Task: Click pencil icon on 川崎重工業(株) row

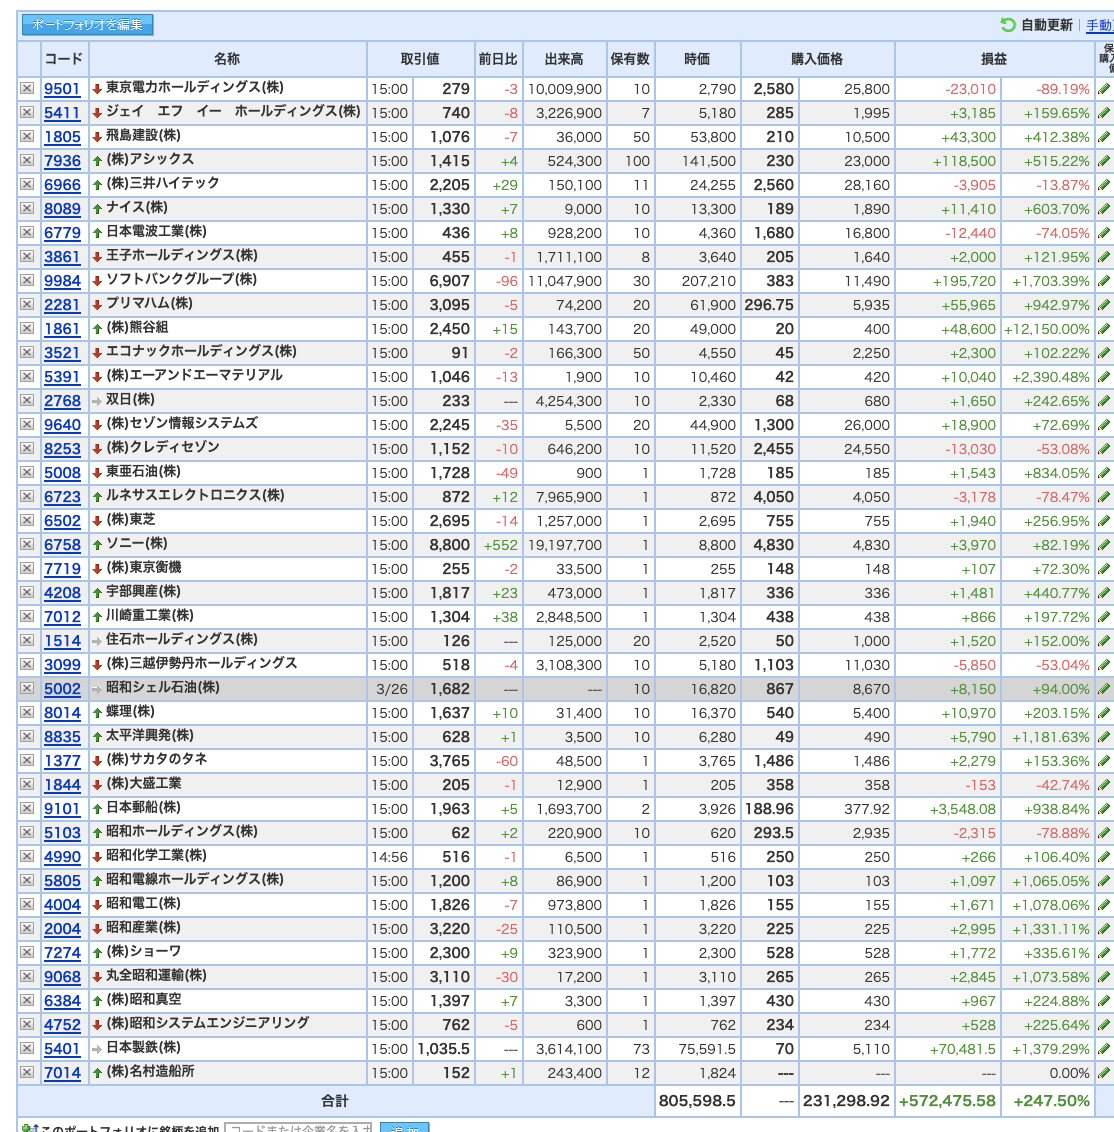Action: [1104, 617]
